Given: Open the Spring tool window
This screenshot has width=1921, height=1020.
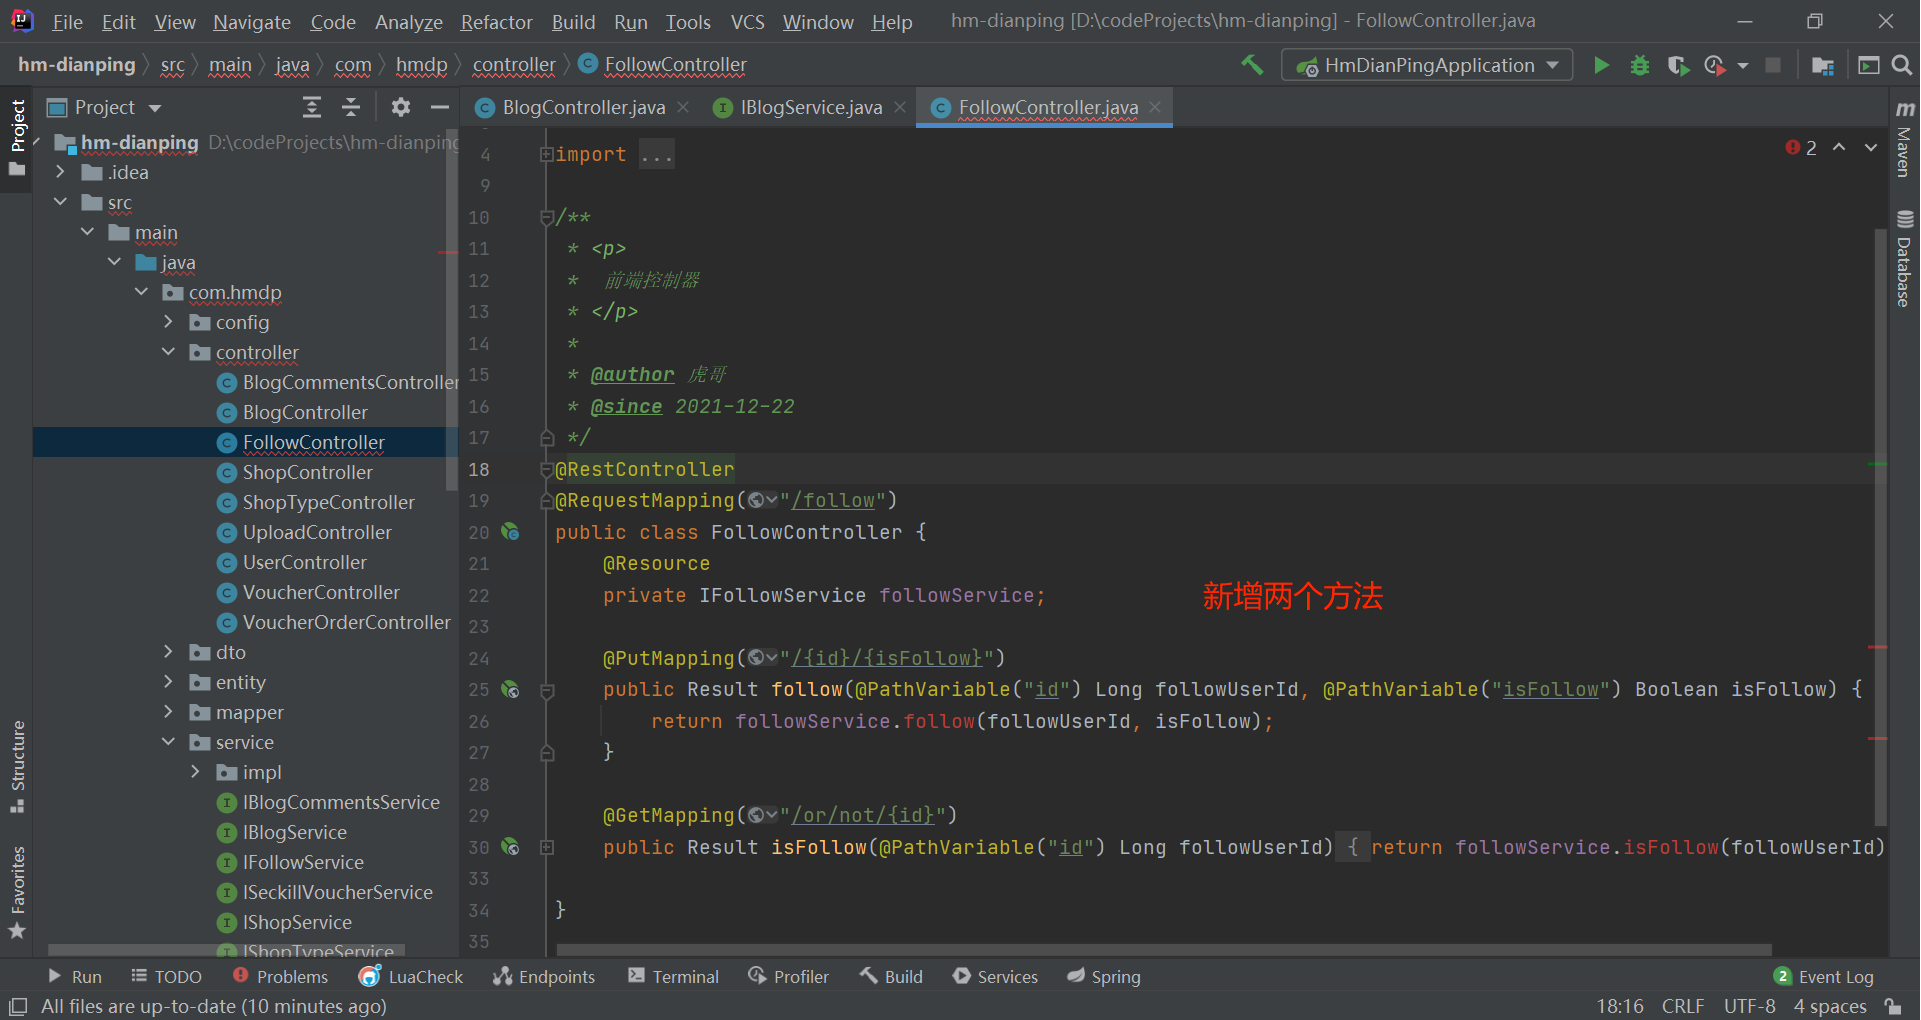Looking at the screenshot, I should pyautogui.click(x=1104, y=976).
